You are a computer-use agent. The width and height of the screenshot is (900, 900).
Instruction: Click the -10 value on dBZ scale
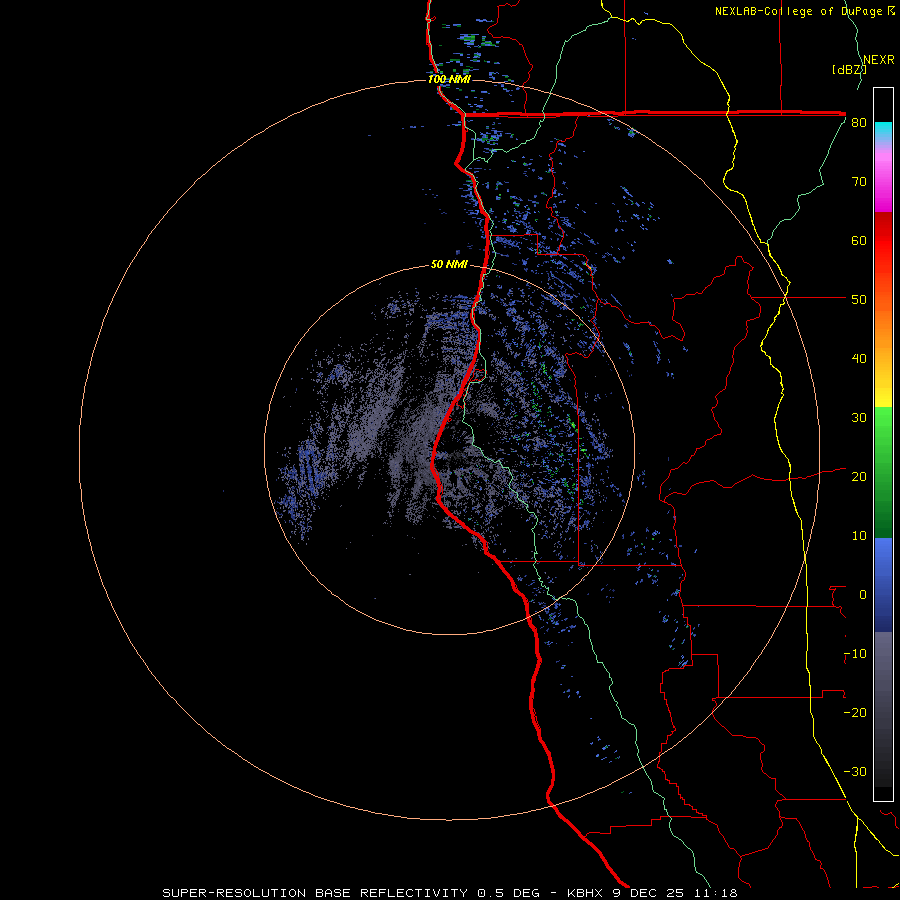pyautogui.click(x=855, y=654)
